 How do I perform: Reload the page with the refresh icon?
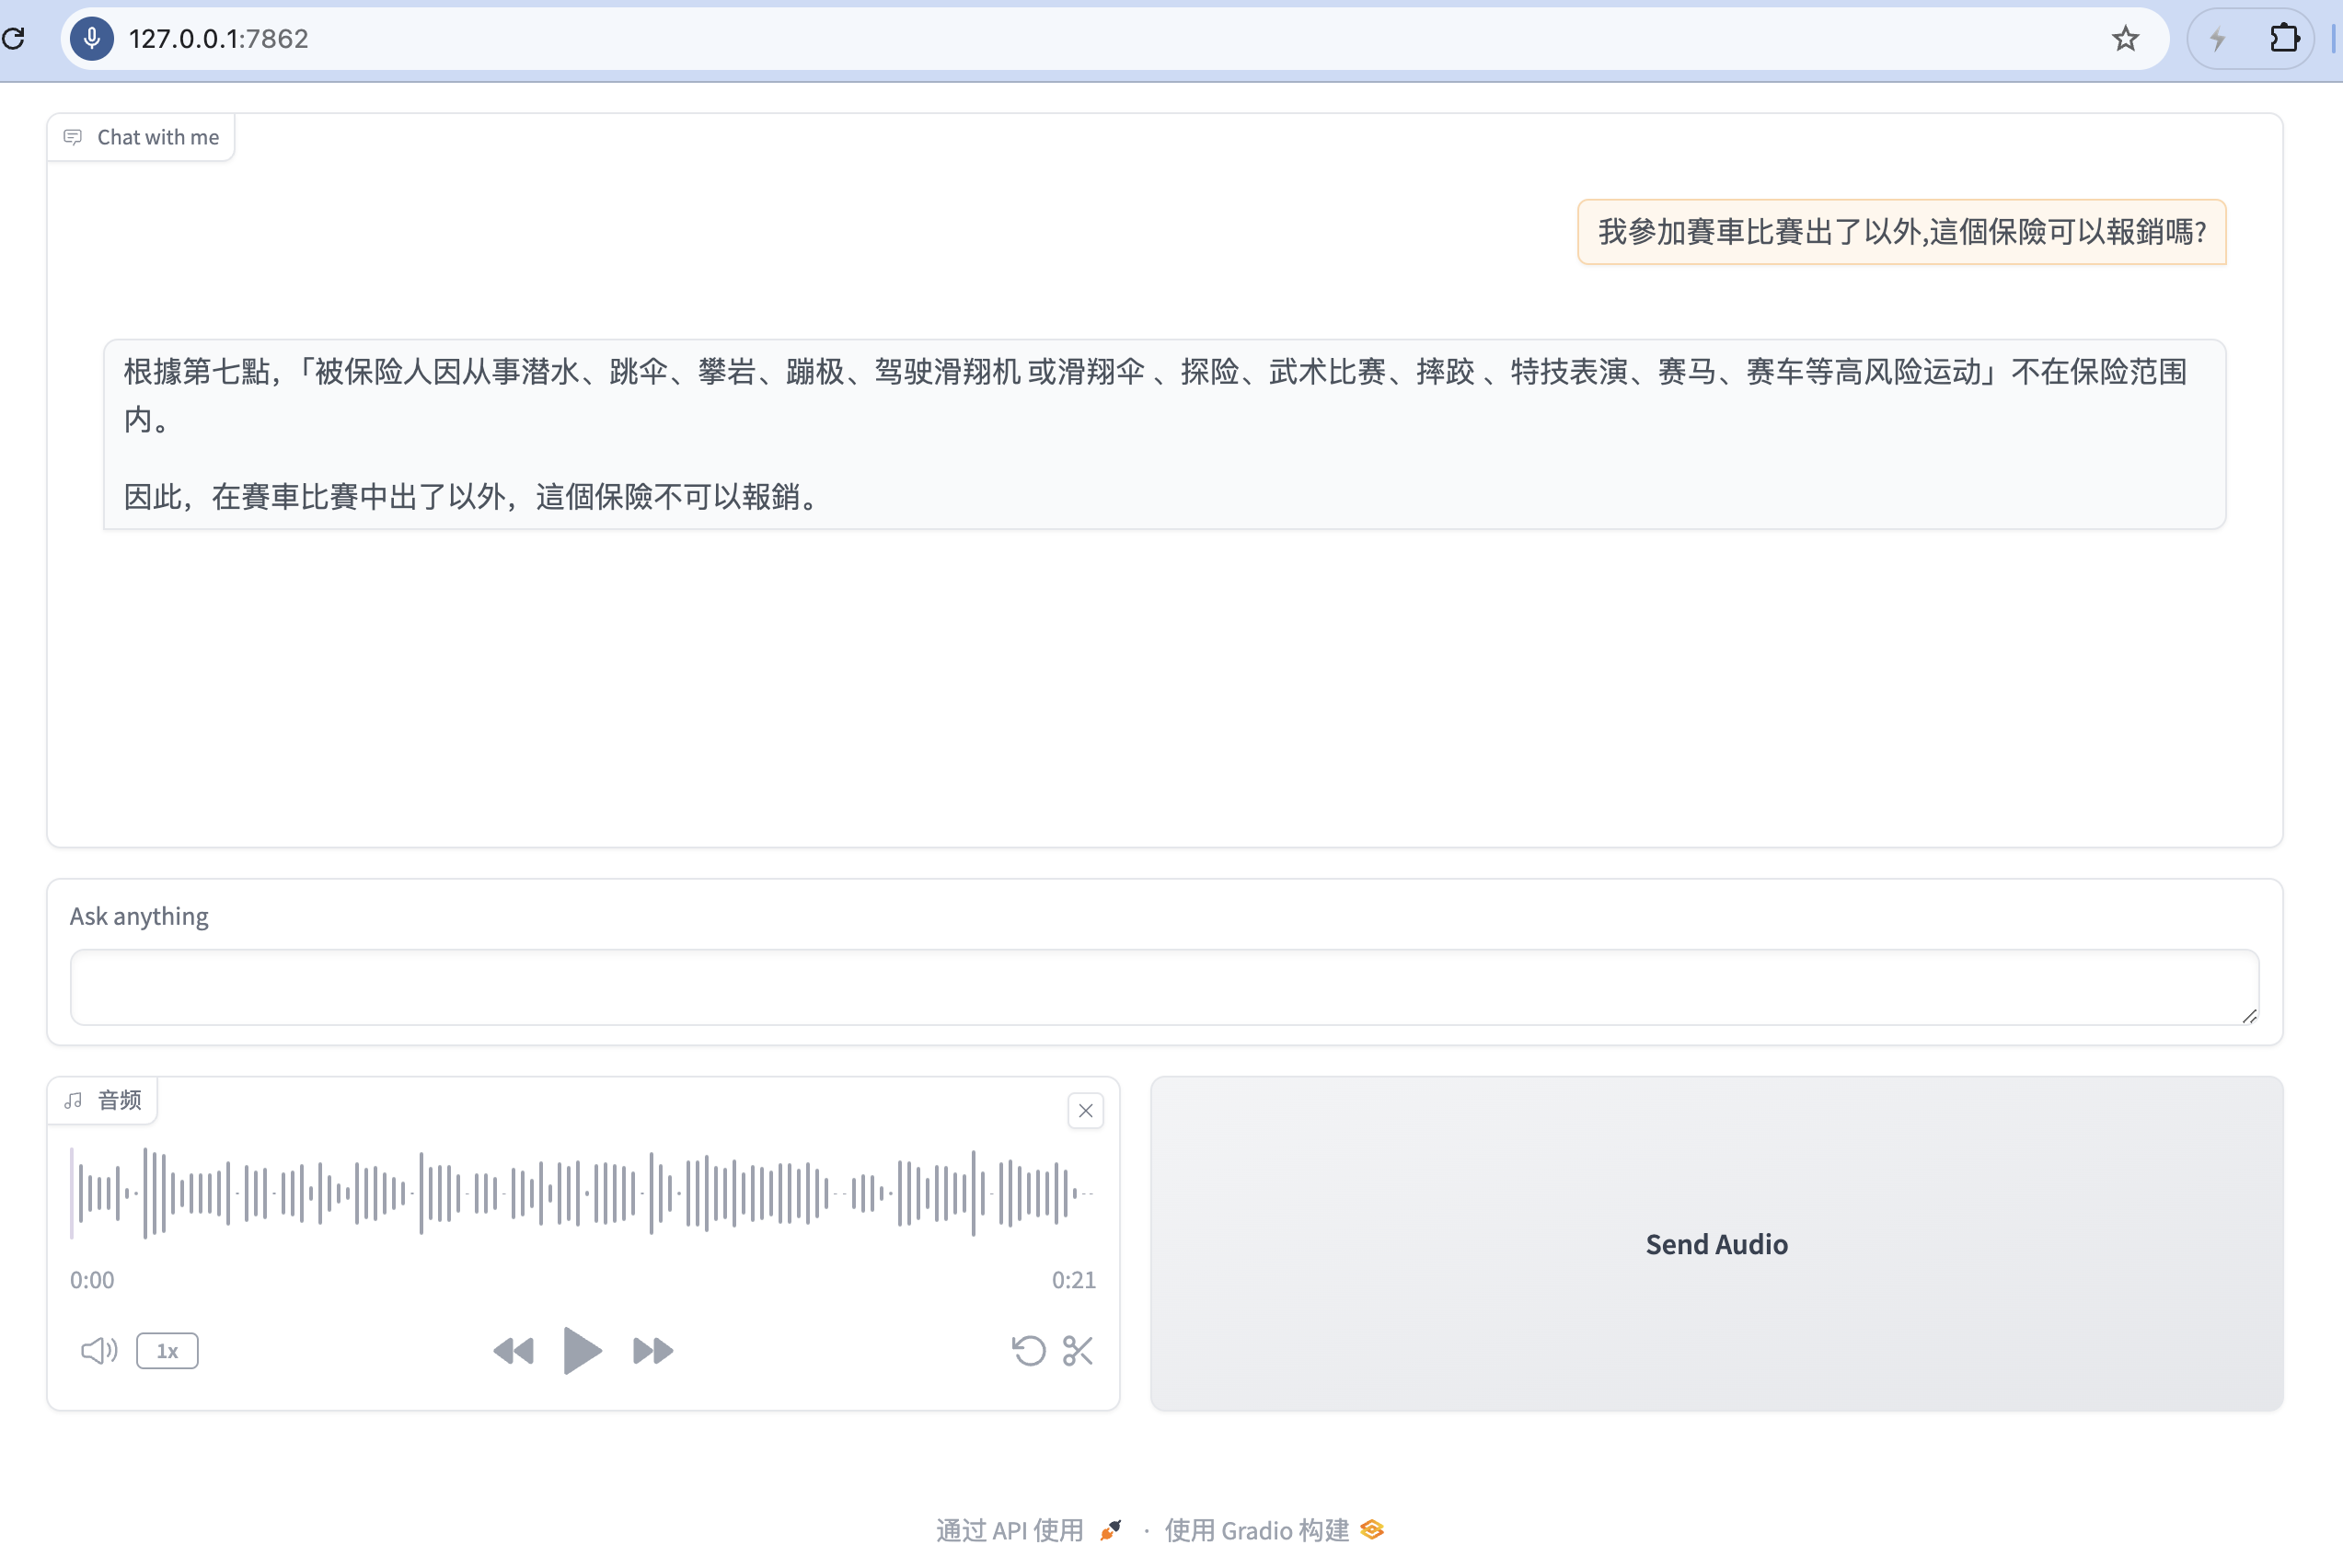click(14, 39)
